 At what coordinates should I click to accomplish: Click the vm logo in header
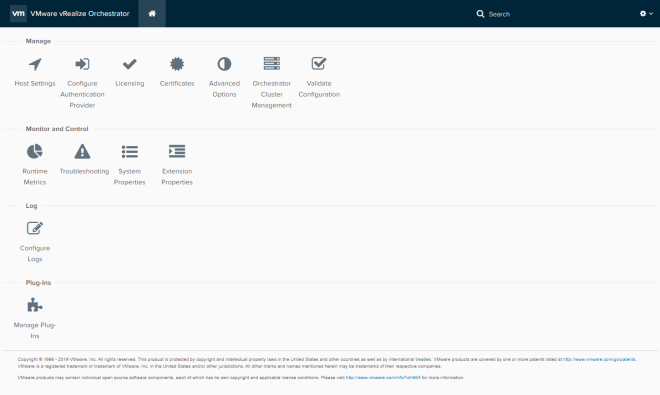point(18,13)
